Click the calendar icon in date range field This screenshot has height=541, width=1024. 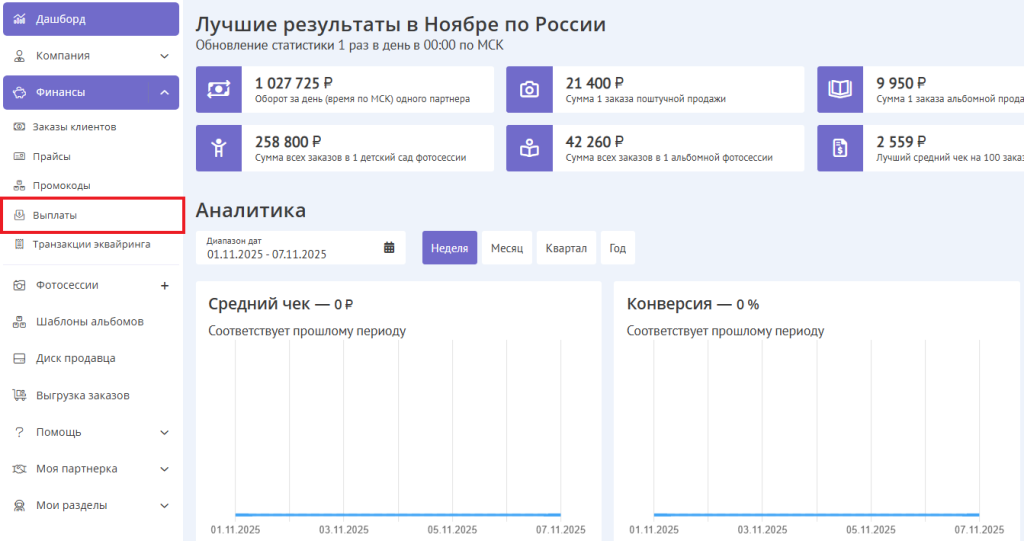point(389,248)
